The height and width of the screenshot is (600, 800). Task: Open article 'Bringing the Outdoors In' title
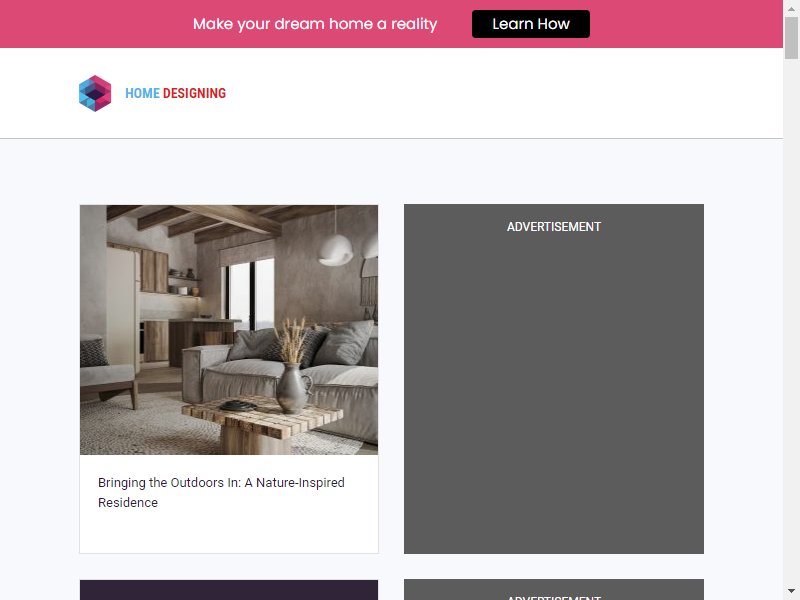coord(221,492)
